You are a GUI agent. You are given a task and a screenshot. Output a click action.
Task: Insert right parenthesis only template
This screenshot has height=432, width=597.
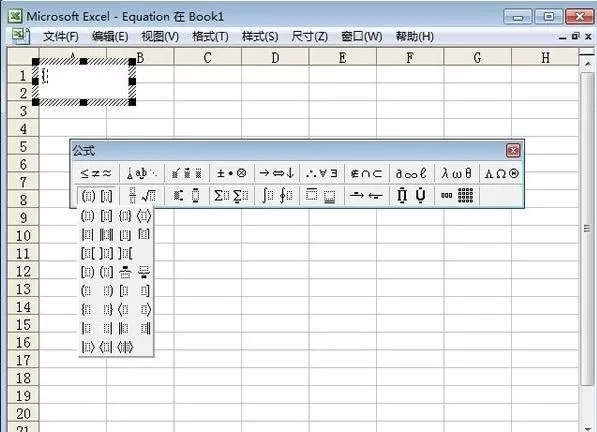108,291
